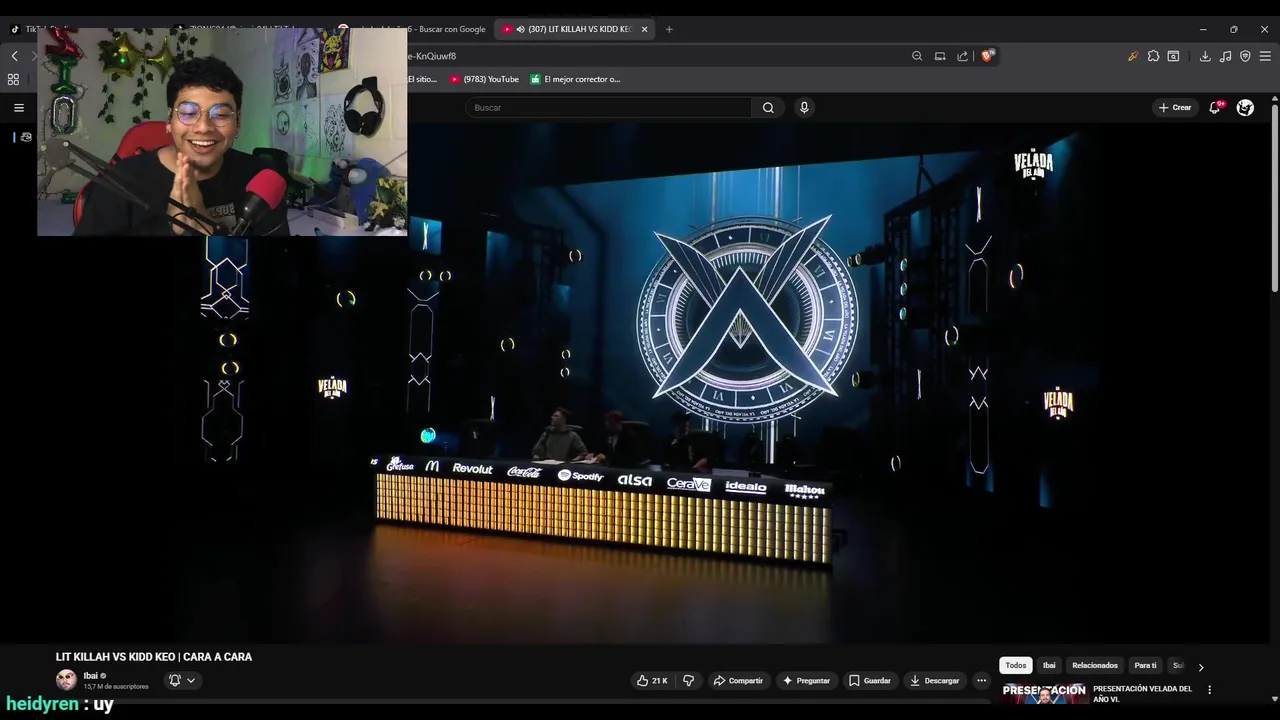Open the browser main menu icon
1280x720 pixels.
point(1265,56)
